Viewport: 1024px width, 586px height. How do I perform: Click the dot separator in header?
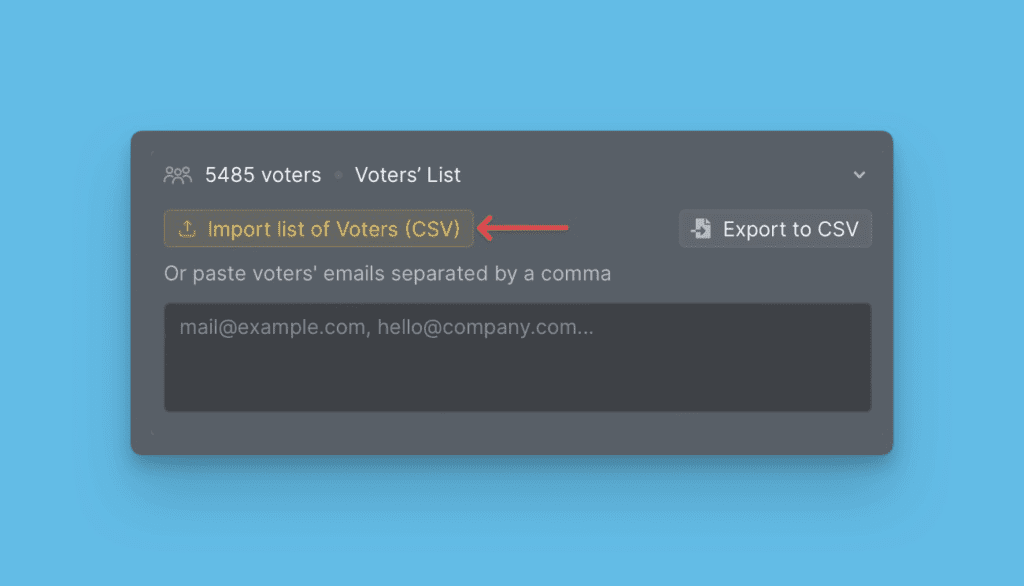point(338,175)
